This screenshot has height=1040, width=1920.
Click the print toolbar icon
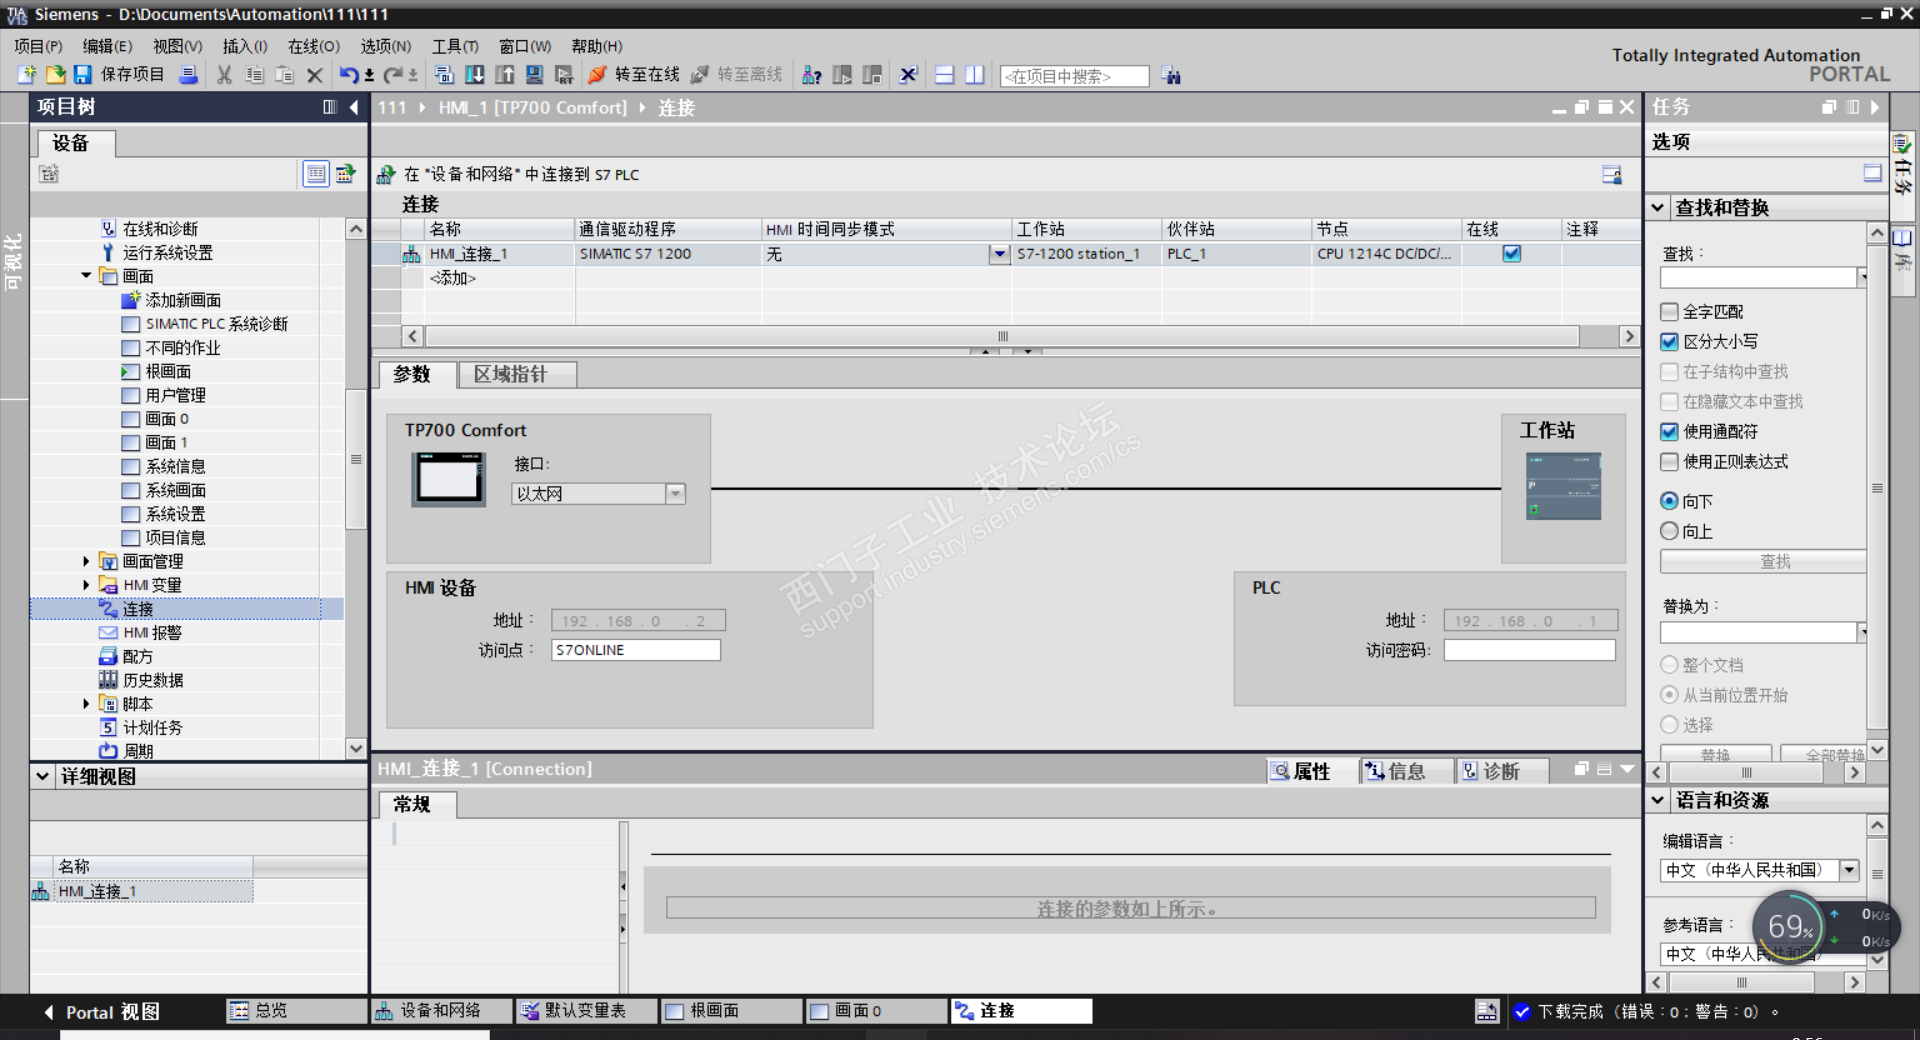click(188, 75)
